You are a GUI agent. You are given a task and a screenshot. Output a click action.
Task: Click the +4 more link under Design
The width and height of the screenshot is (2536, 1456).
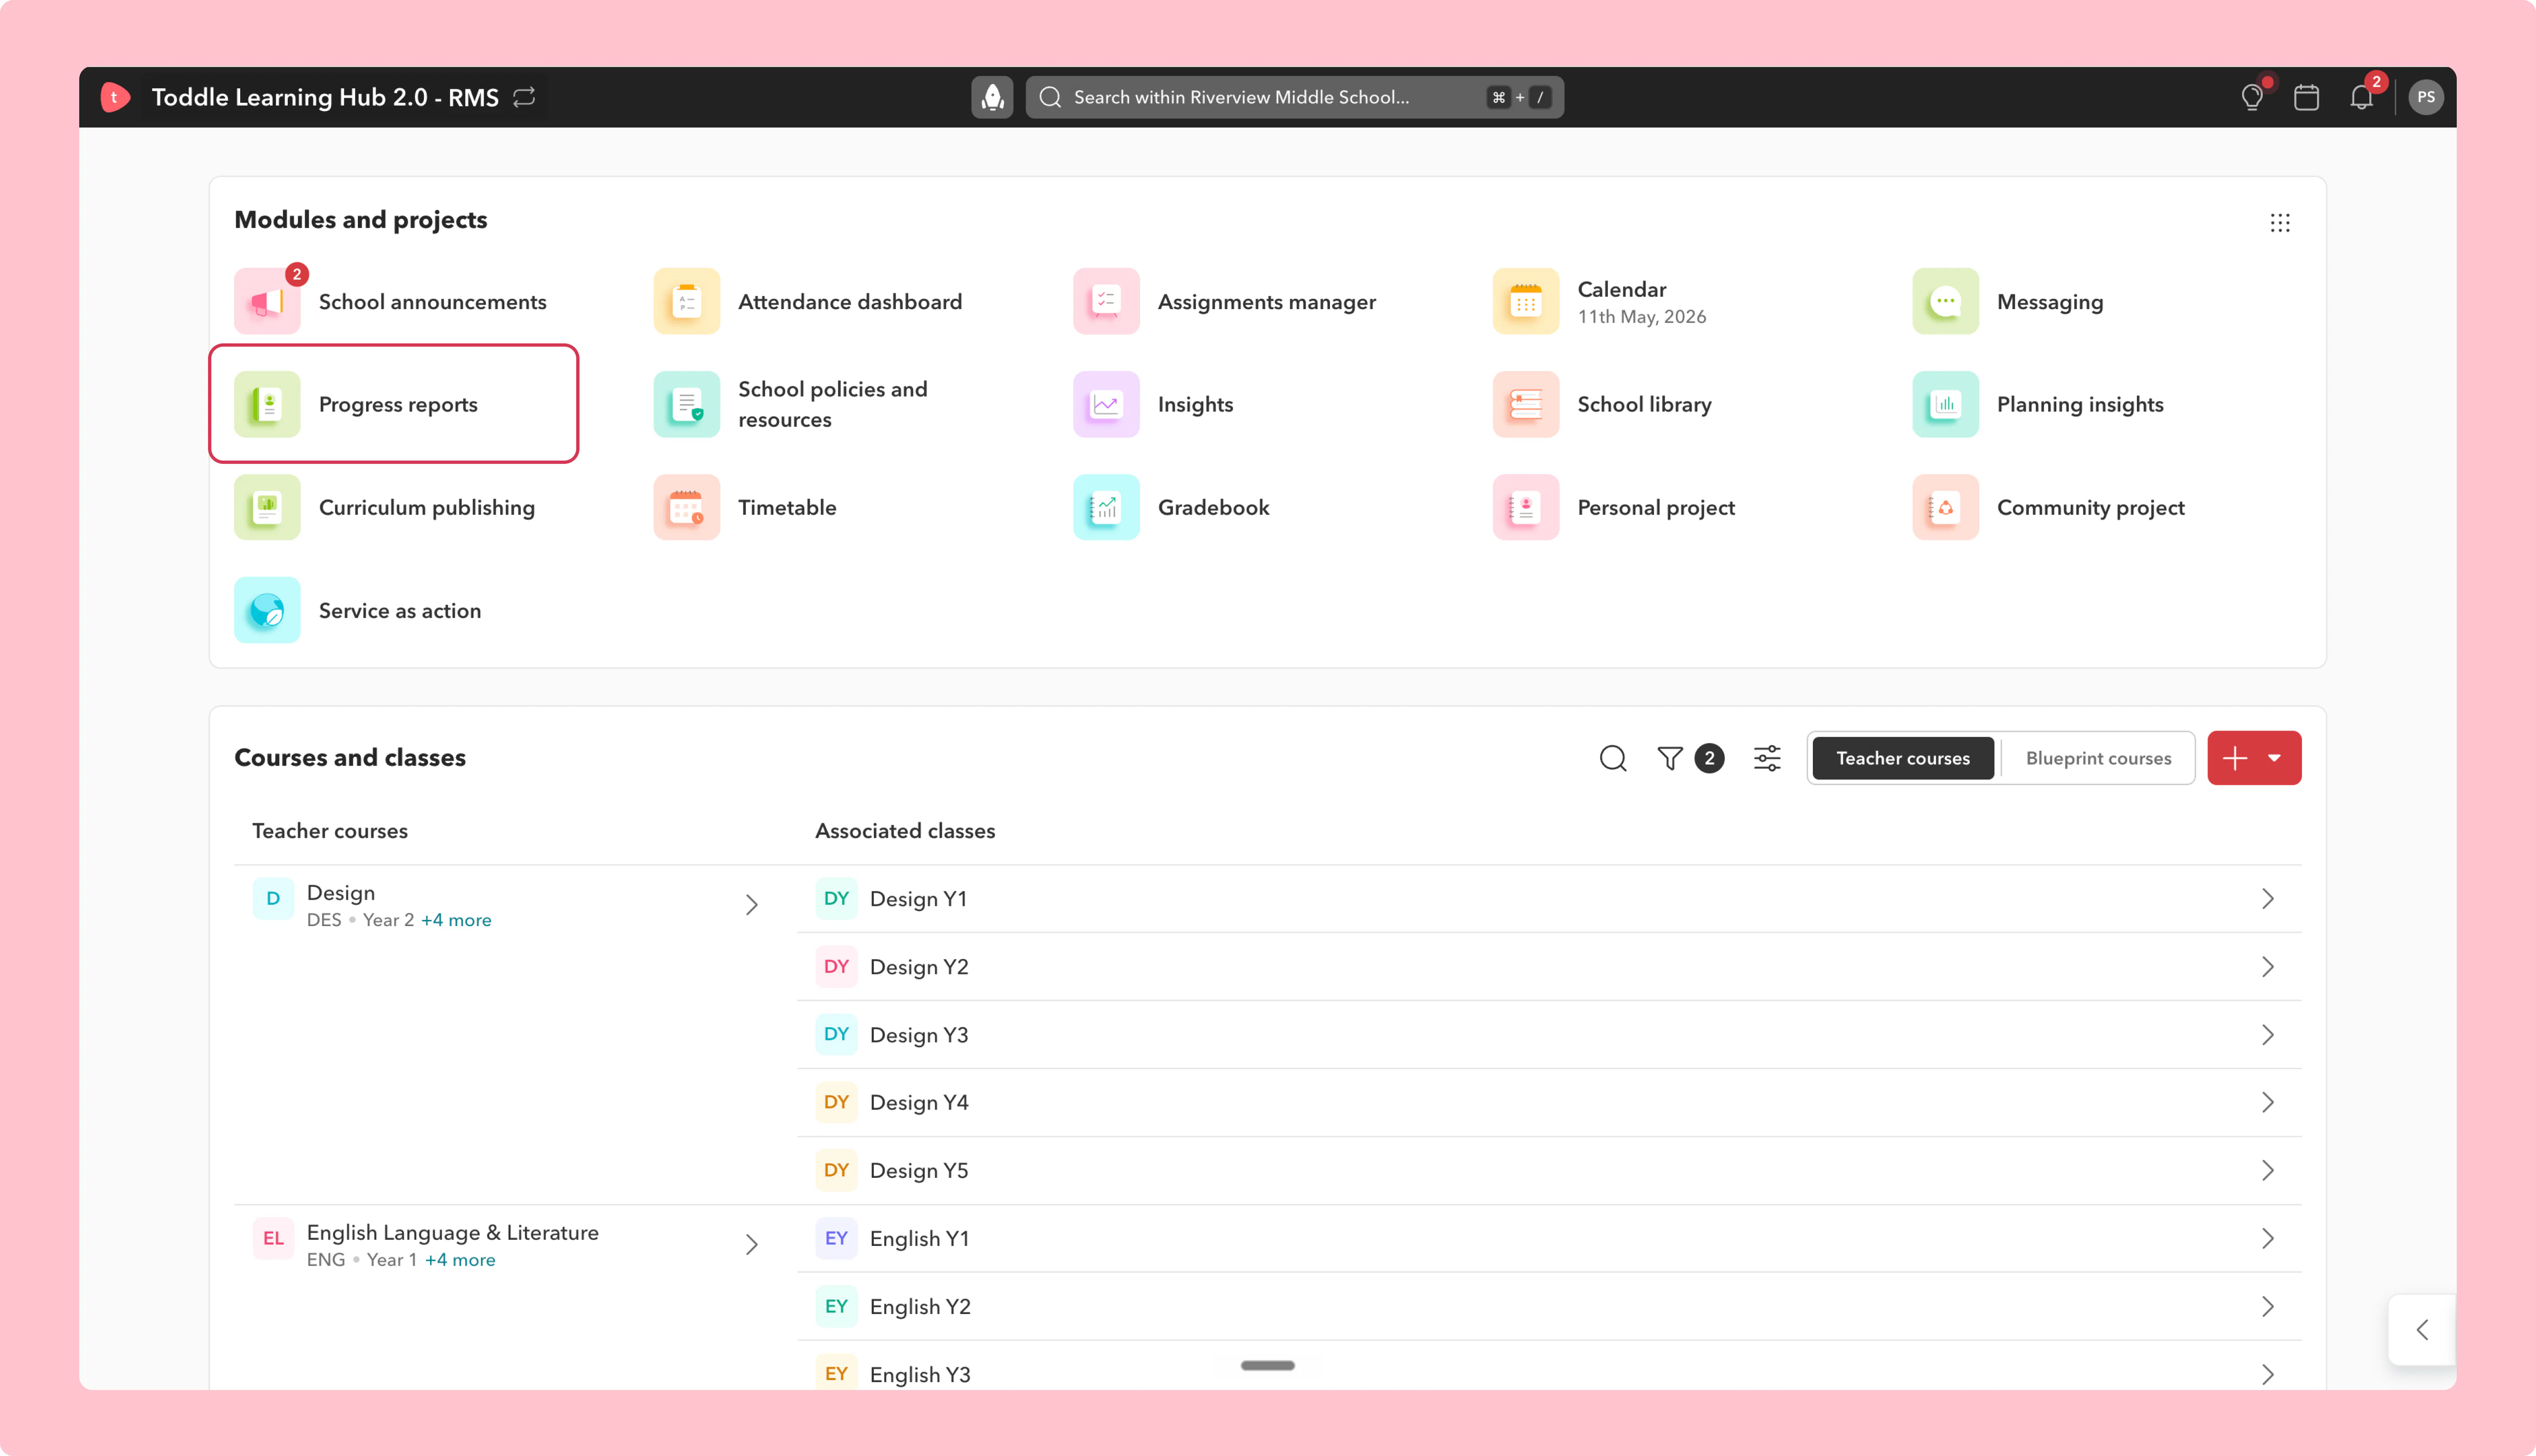tap(456, 920)
